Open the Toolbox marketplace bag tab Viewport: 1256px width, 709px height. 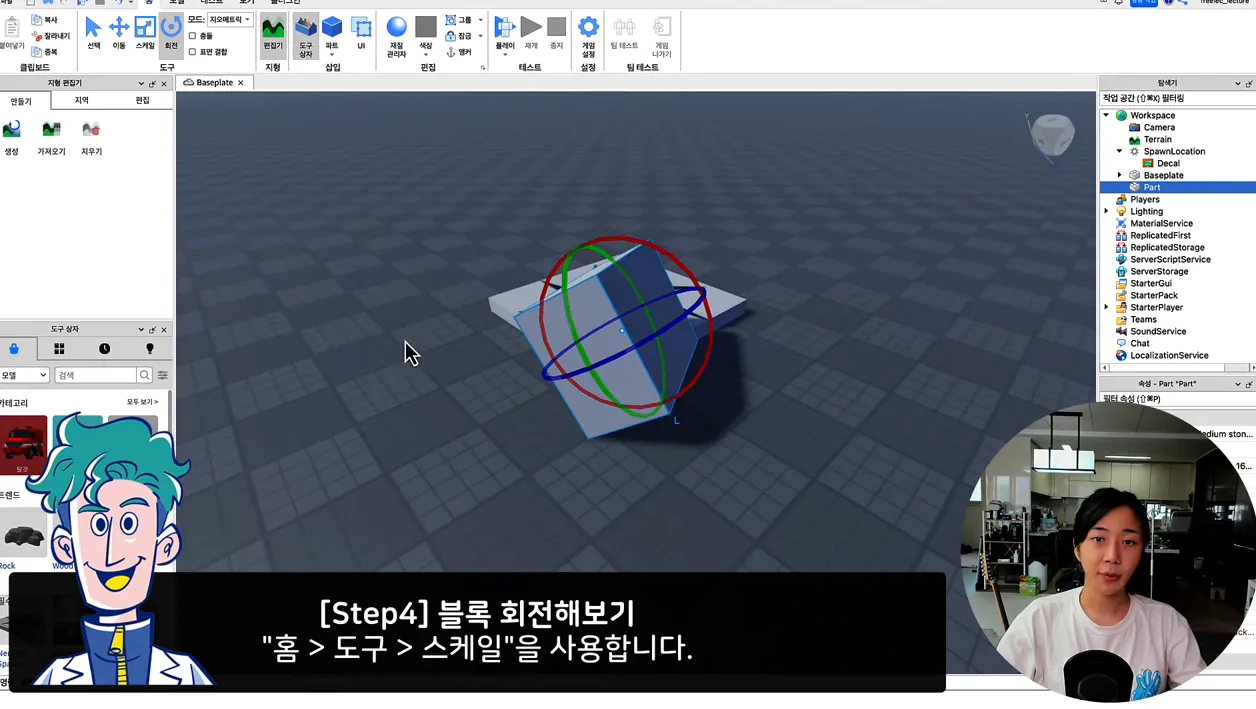click(x=14, y=349)
